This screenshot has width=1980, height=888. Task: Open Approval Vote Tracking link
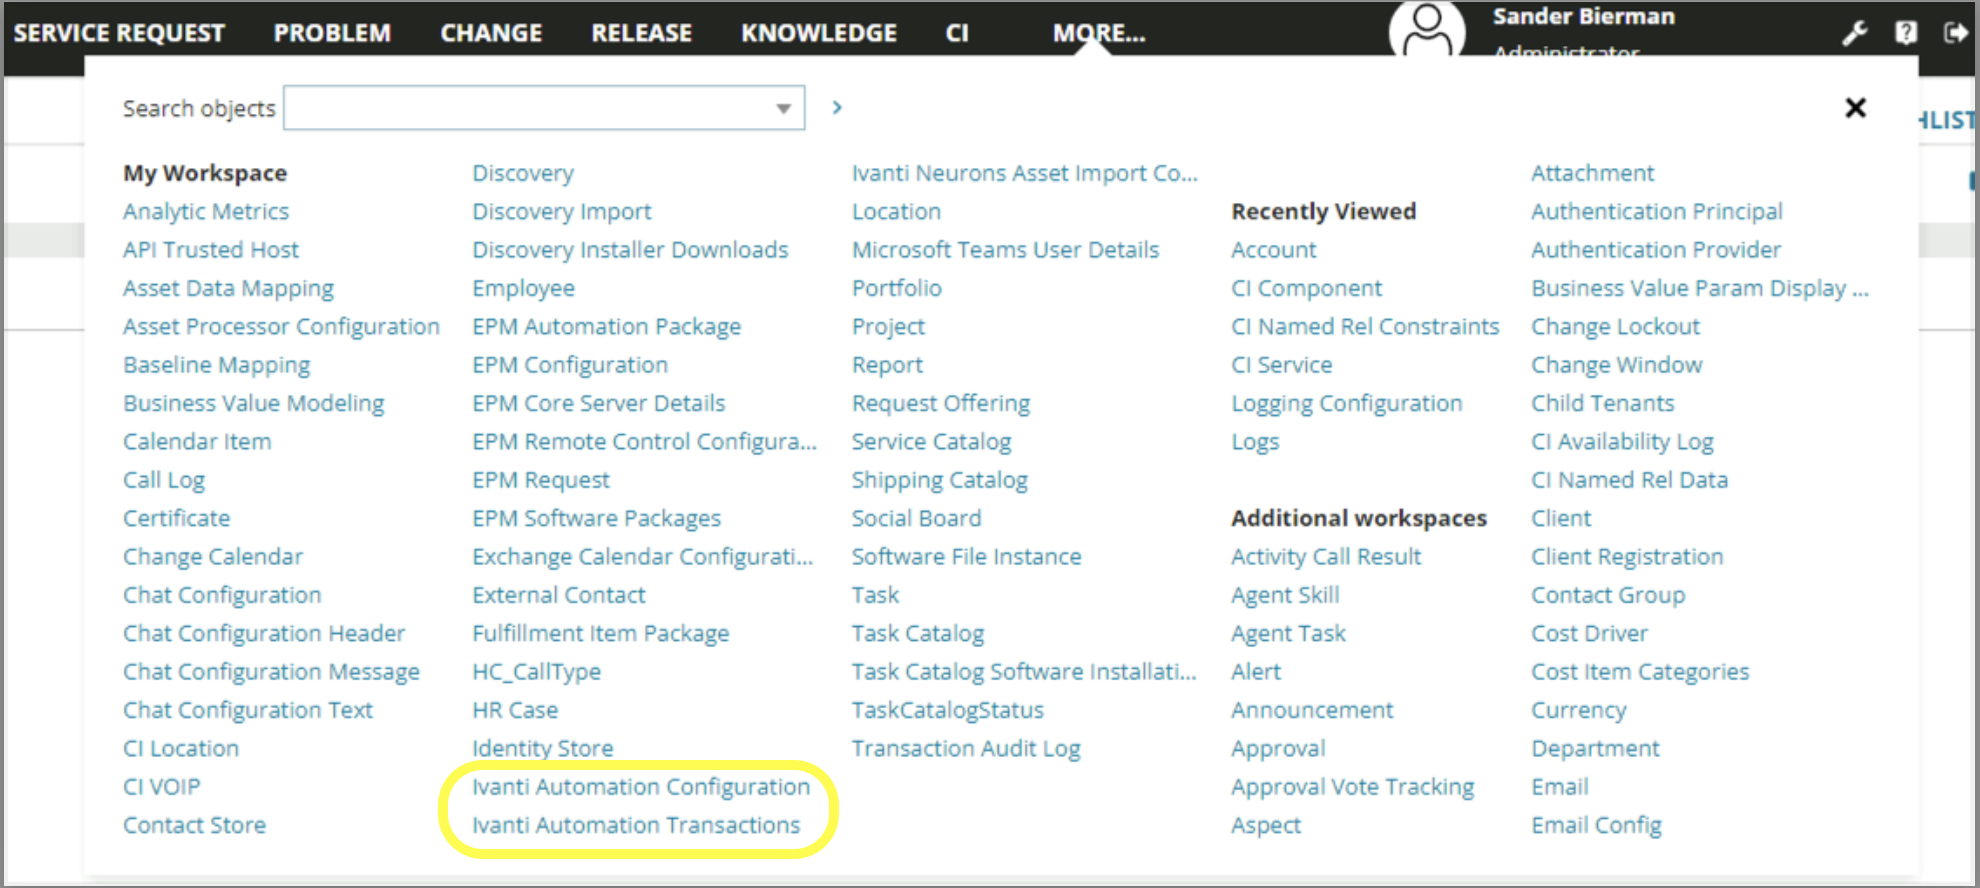click(1352, 787)
